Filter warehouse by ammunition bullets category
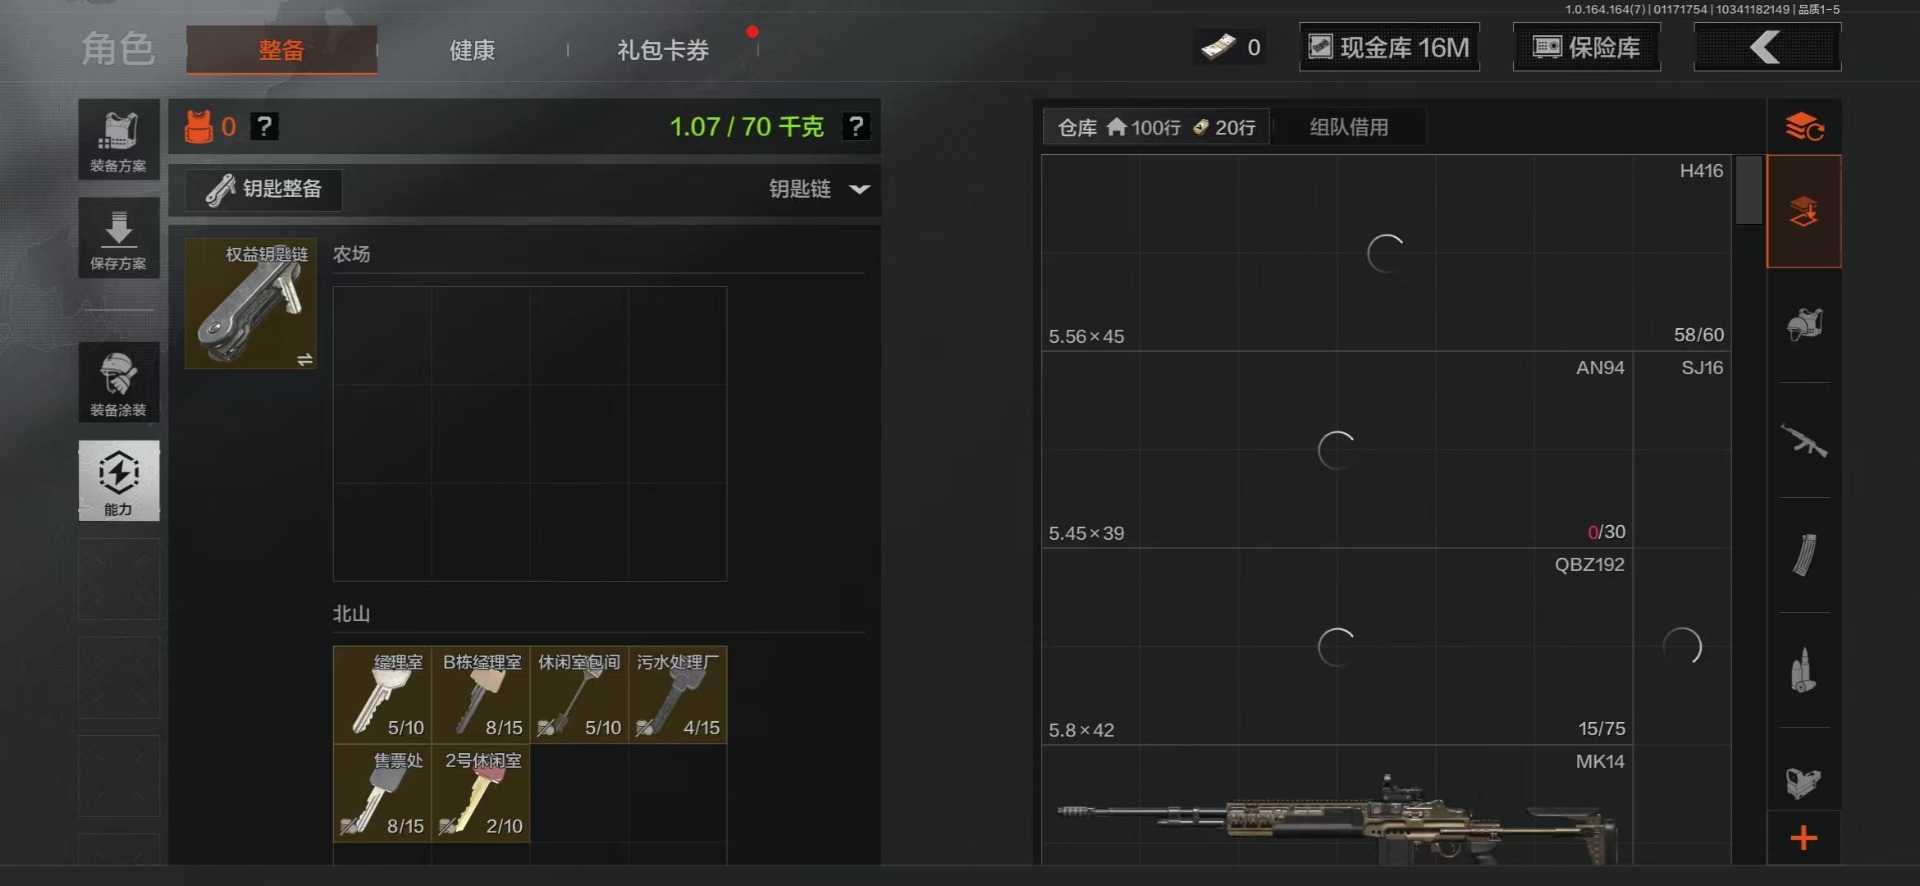 pyautogui.click(x=1804, y=670)
